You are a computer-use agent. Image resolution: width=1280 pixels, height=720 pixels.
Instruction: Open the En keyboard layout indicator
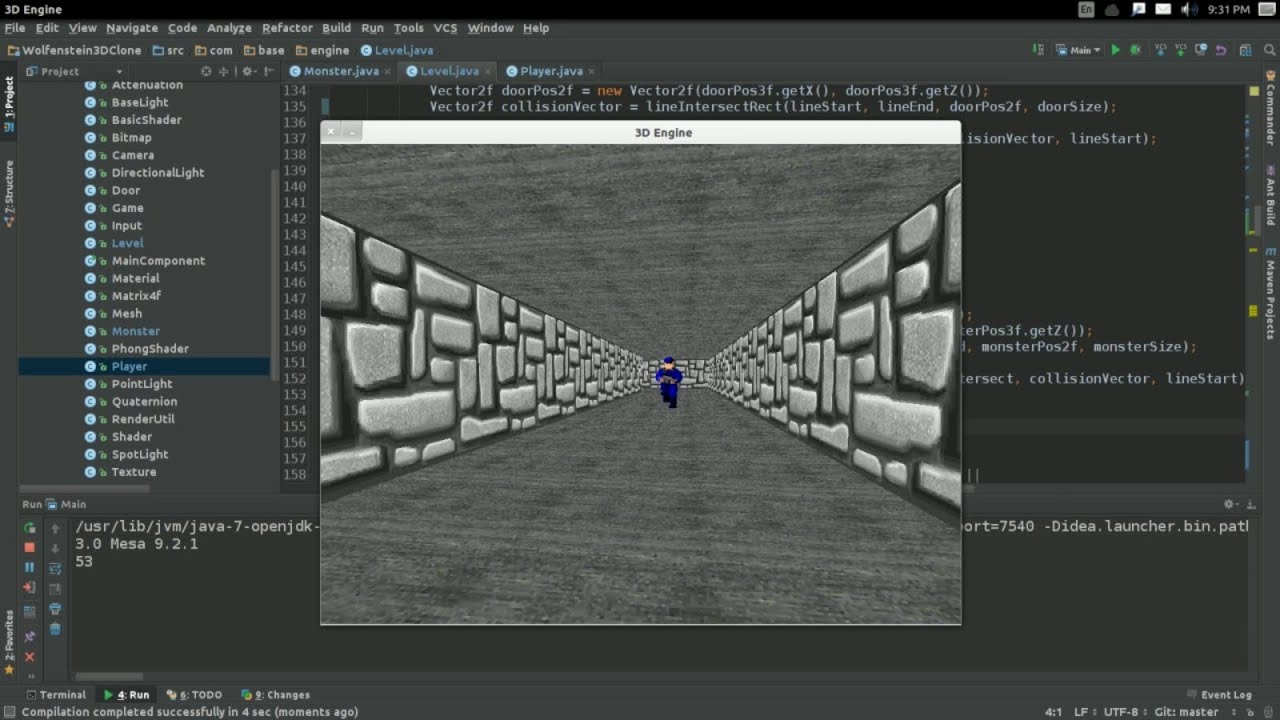tap(1087, 9)
